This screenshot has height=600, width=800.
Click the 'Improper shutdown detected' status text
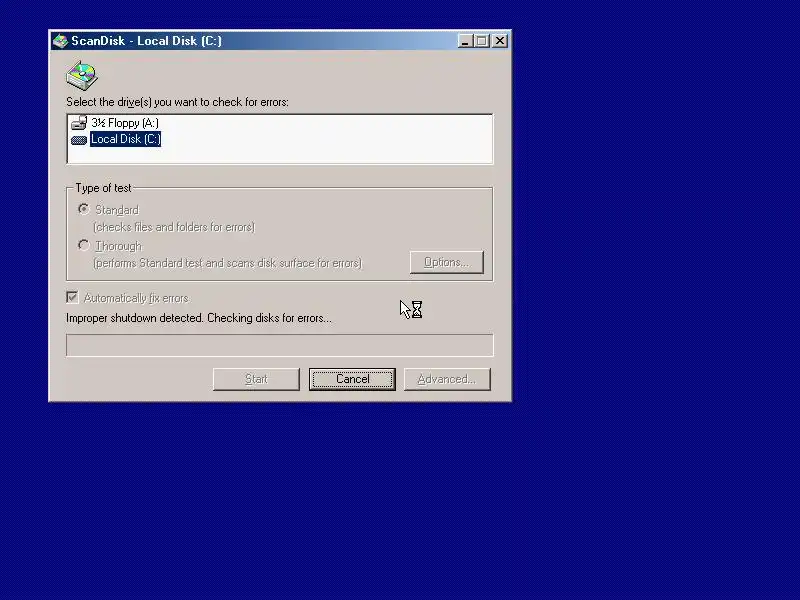[x=199, y=318]
